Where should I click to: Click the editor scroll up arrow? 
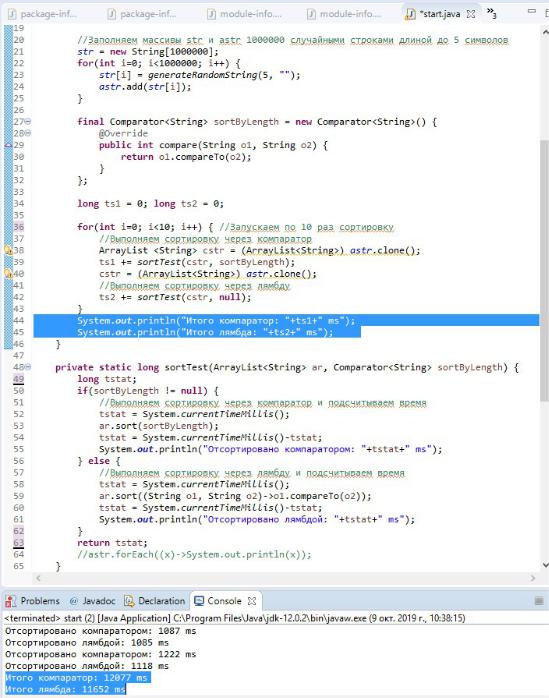(x=545, y=32)
